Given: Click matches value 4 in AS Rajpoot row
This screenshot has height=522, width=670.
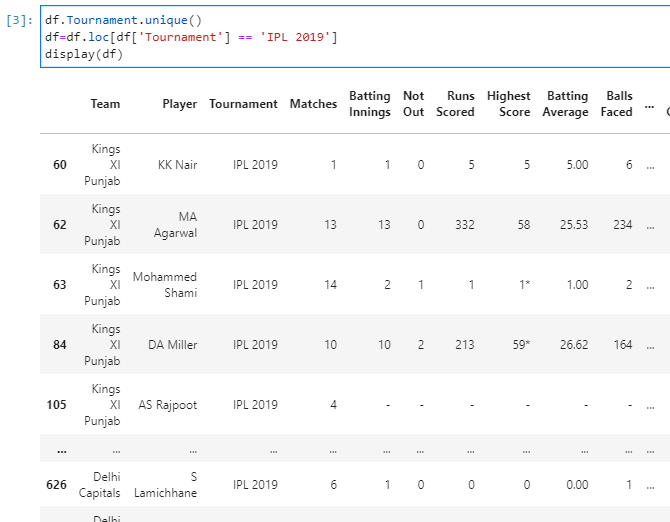Looking at the screenshot, I should tap(334, 405).
